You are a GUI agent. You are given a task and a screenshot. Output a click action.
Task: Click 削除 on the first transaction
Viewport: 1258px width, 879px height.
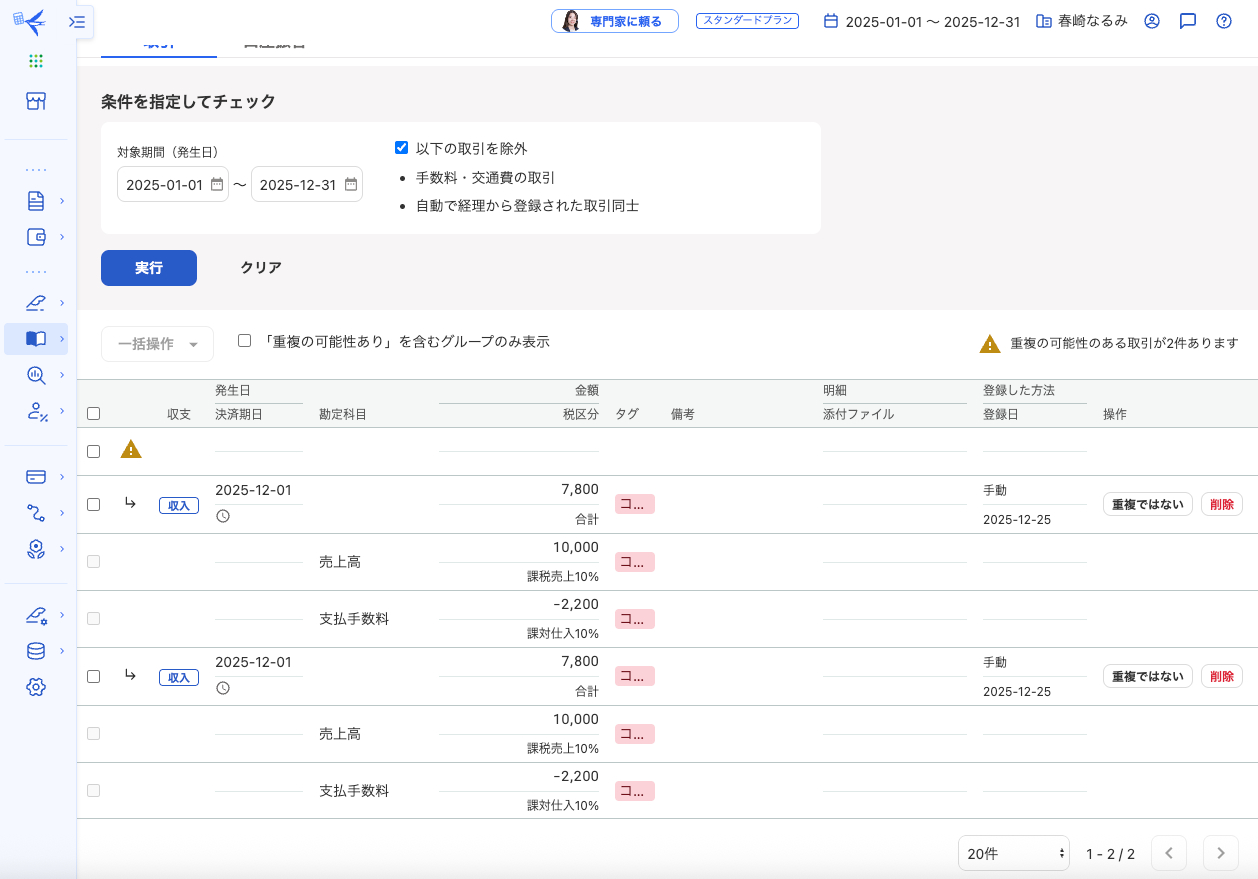(x=1221, y=505)
